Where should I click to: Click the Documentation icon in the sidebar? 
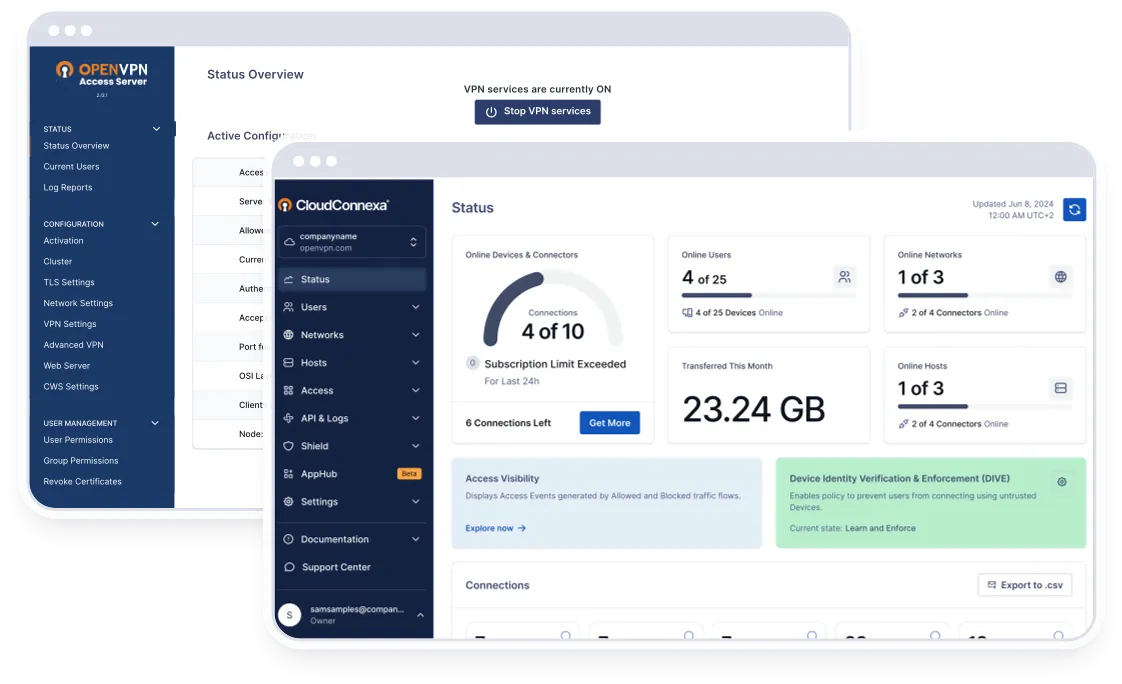[288, 539]
